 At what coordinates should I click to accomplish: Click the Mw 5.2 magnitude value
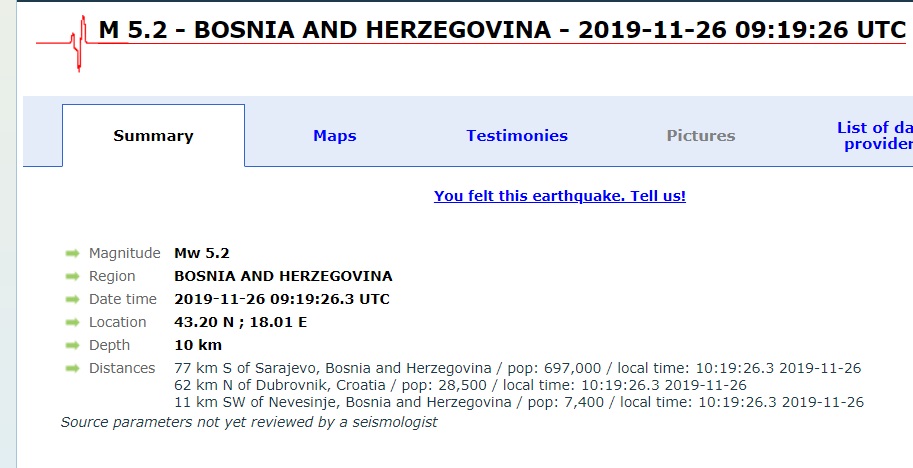coord(201,253)
